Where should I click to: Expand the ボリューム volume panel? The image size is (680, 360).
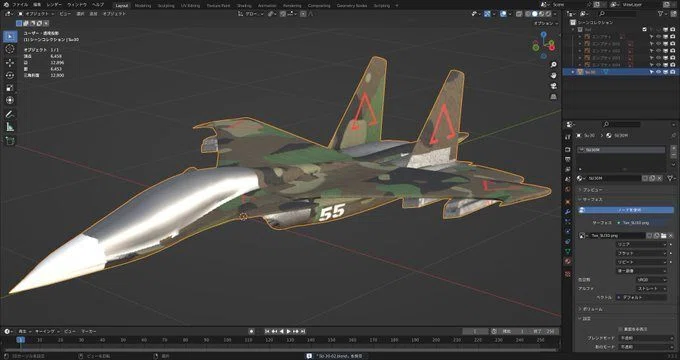point(592,309)
